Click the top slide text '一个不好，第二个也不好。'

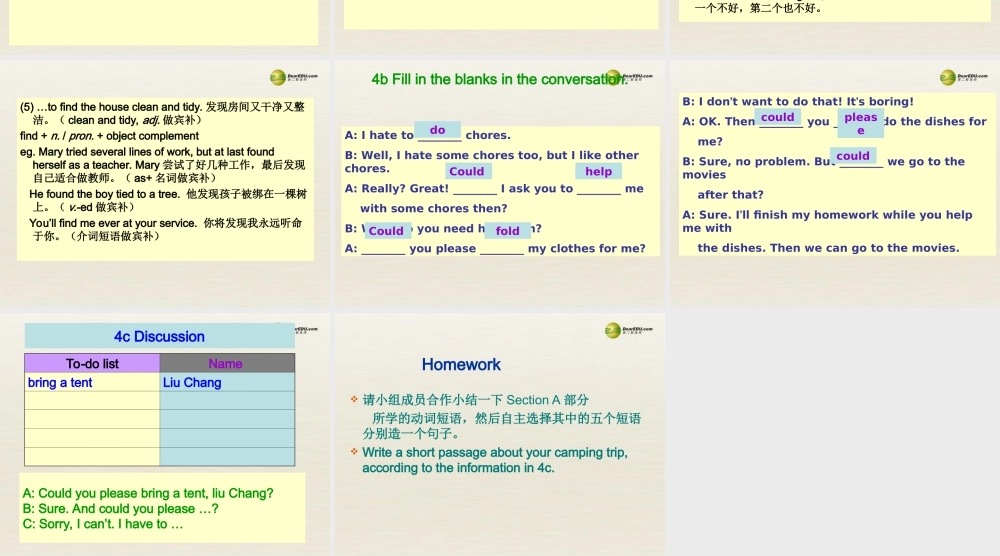point(759,8)
